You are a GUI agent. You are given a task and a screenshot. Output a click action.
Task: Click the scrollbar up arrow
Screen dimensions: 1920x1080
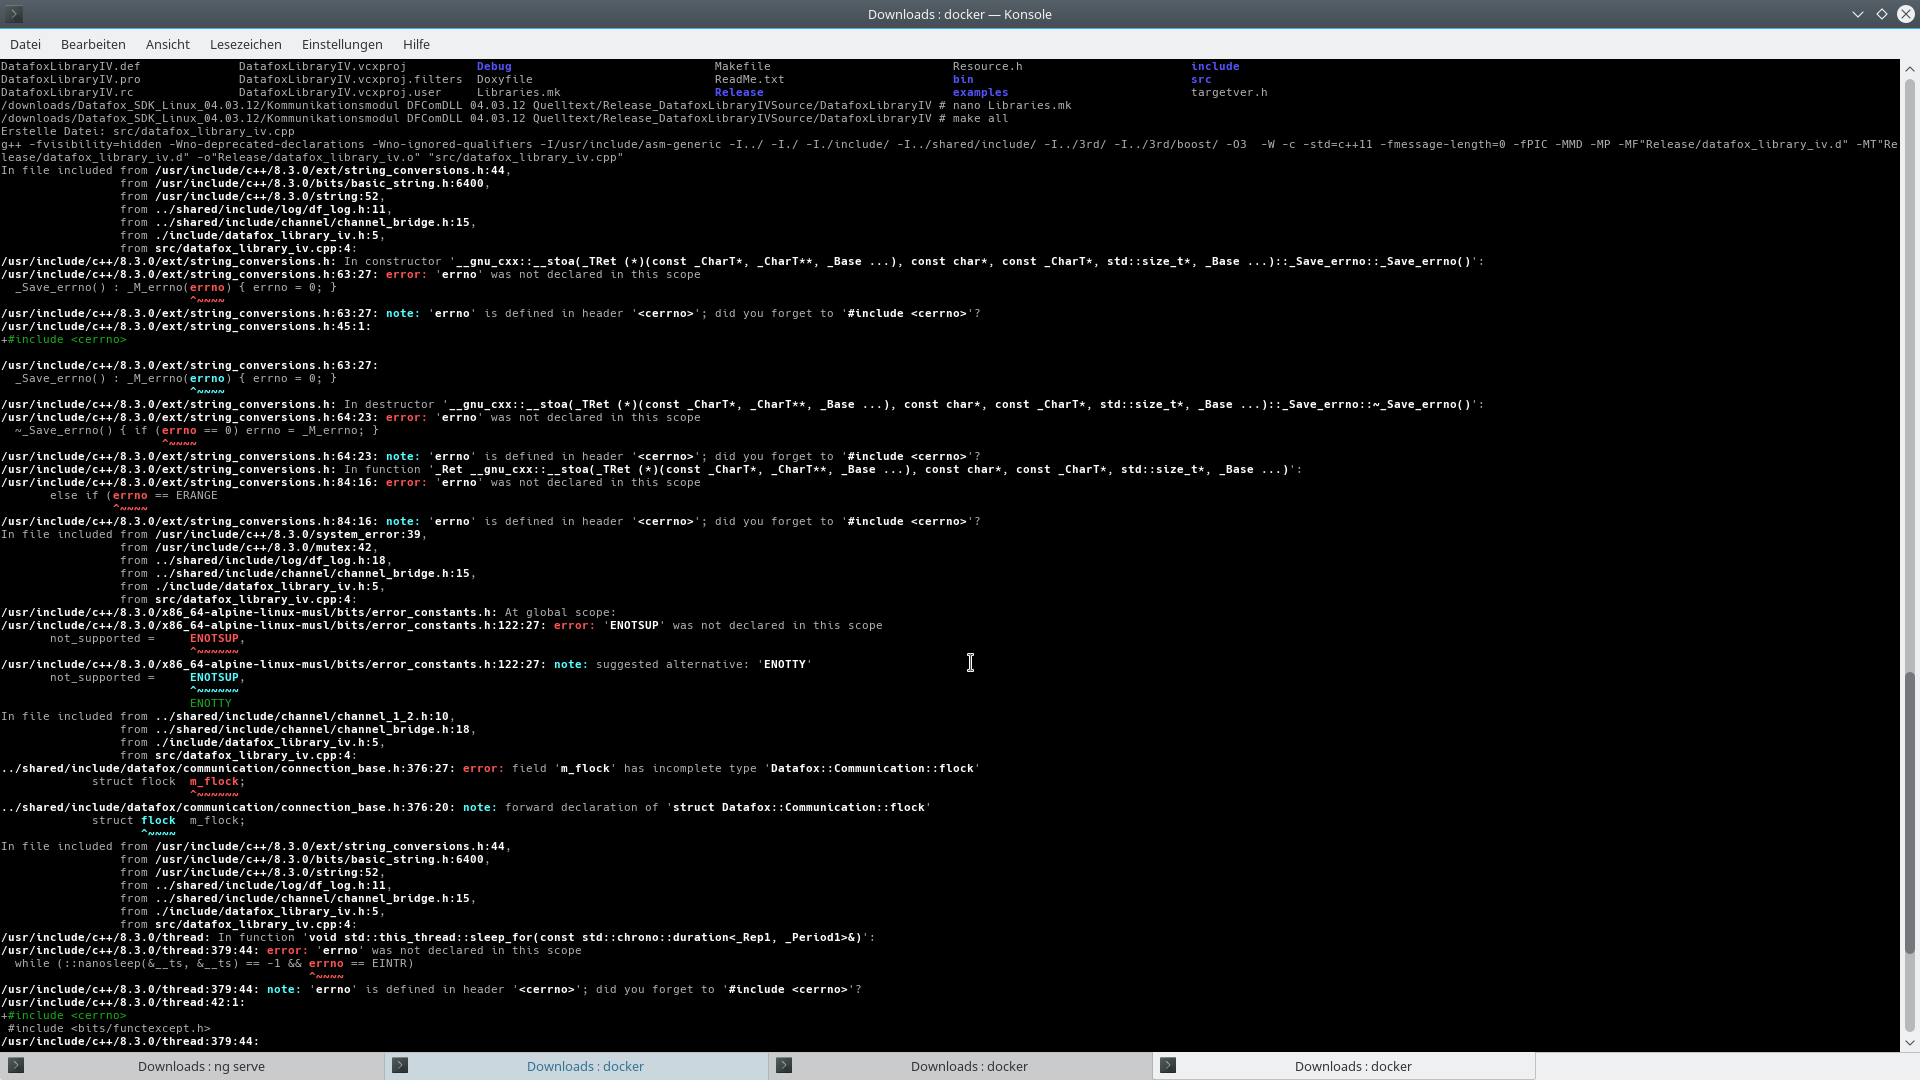pyautogui.click(x=1909, y=69)
